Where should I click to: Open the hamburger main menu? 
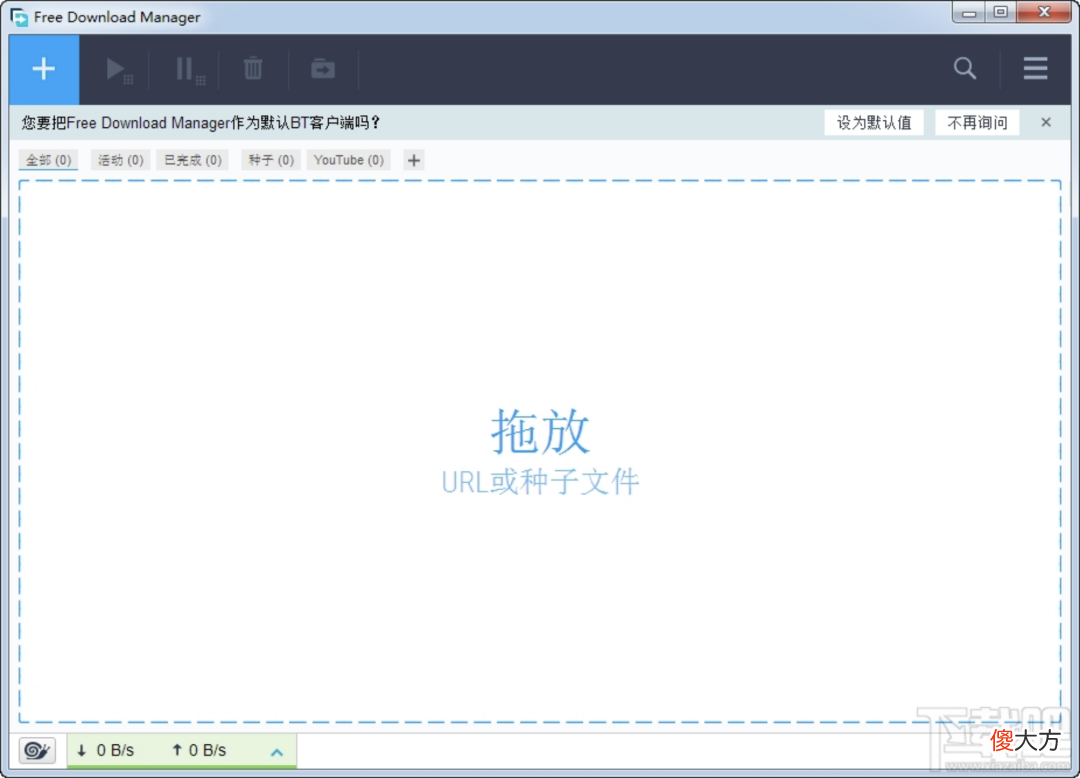pos(1035,68)
